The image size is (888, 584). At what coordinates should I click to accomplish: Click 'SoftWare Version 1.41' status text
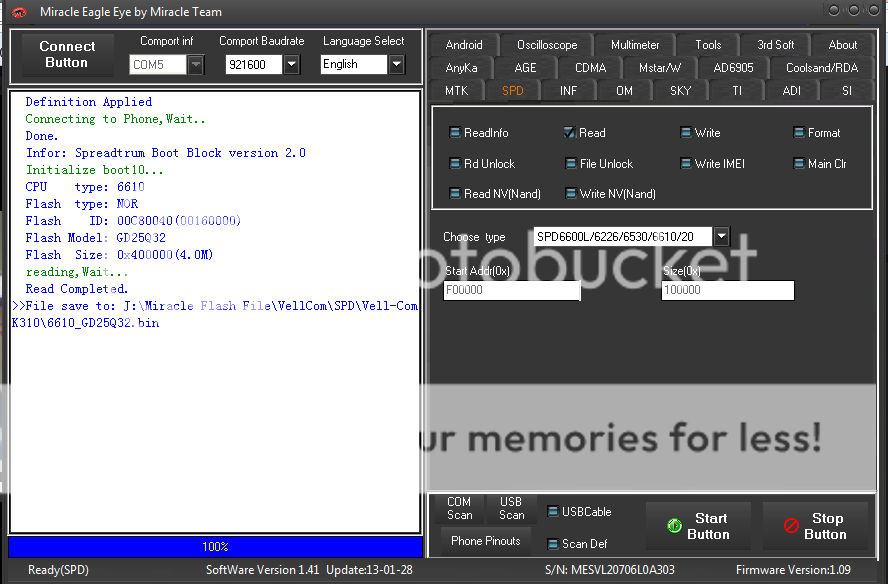point(262,570)
